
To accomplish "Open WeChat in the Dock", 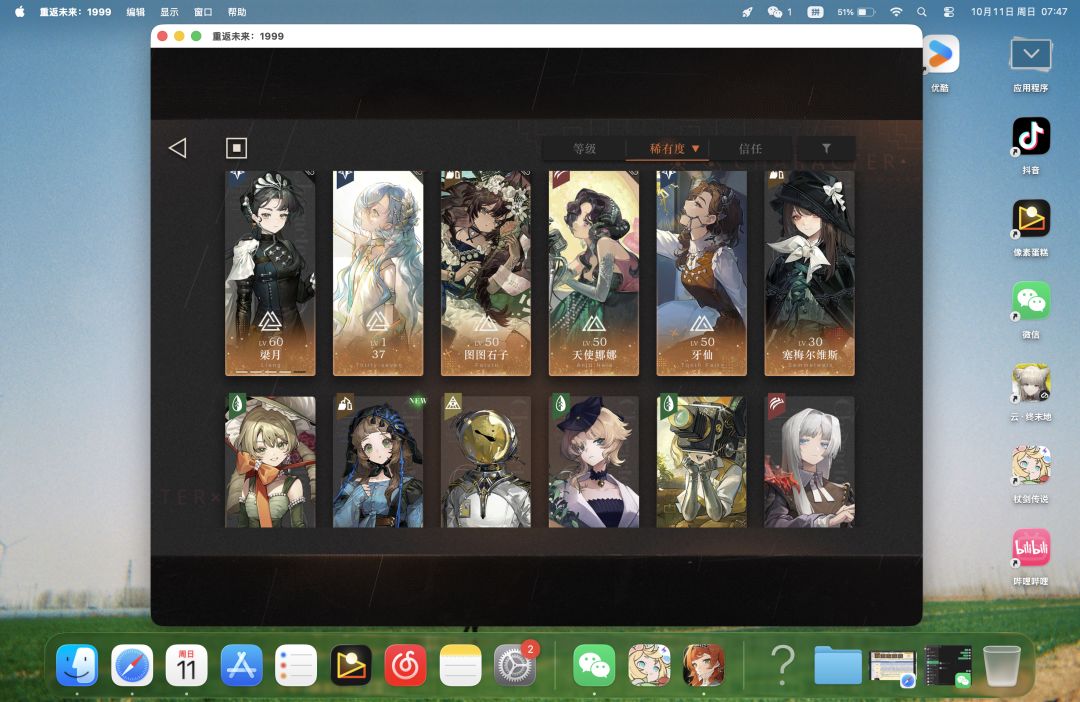I will click(x=594, y=665).
